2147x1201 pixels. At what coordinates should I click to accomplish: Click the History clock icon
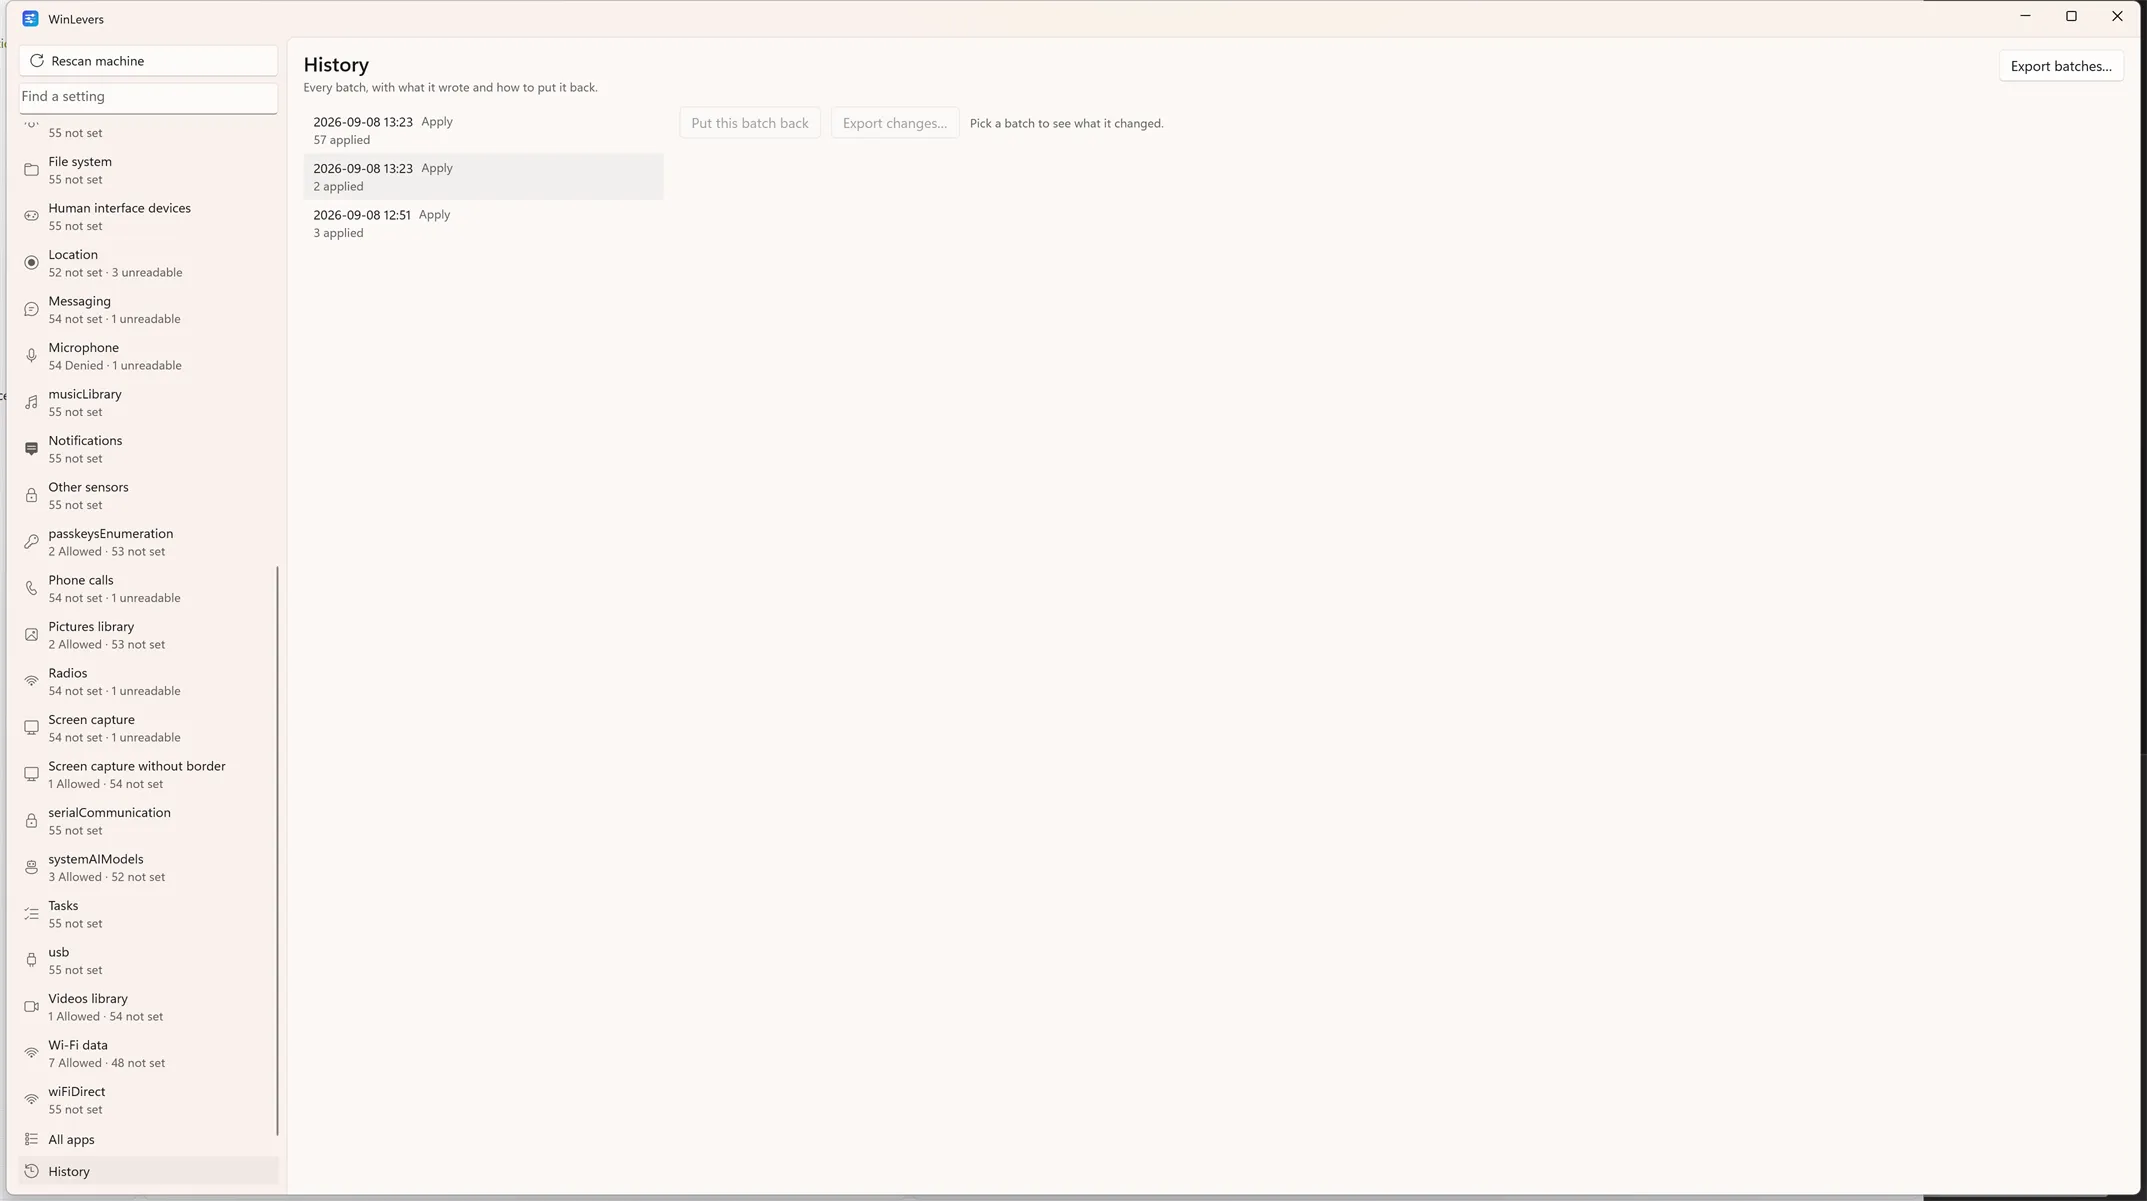click(x=31, y=1171)
